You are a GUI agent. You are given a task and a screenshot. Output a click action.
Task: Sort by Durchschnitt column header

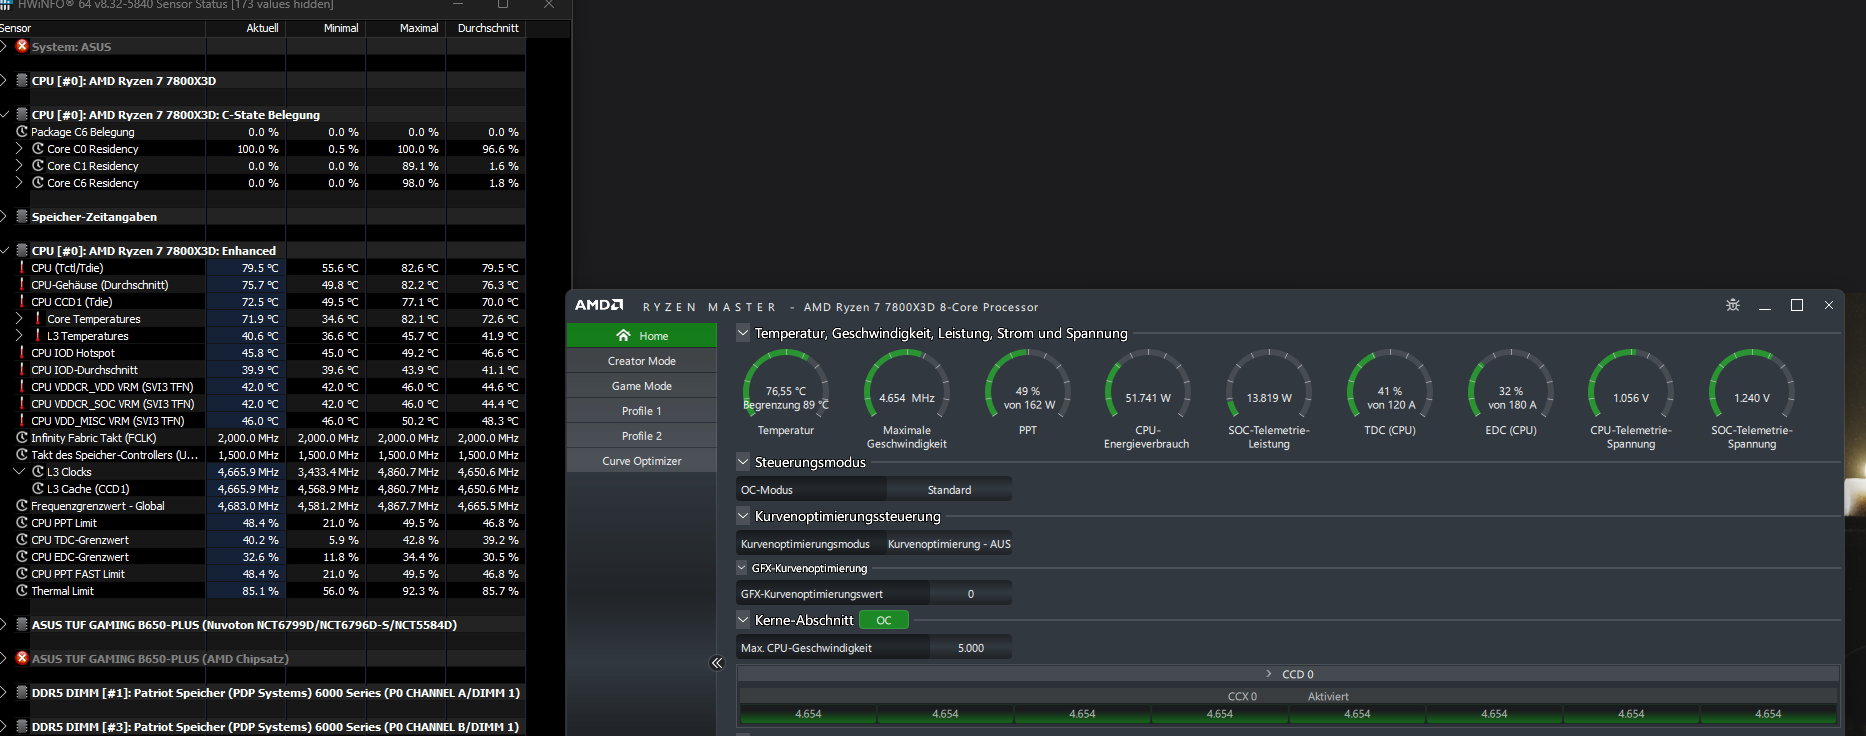coord(486,28)
